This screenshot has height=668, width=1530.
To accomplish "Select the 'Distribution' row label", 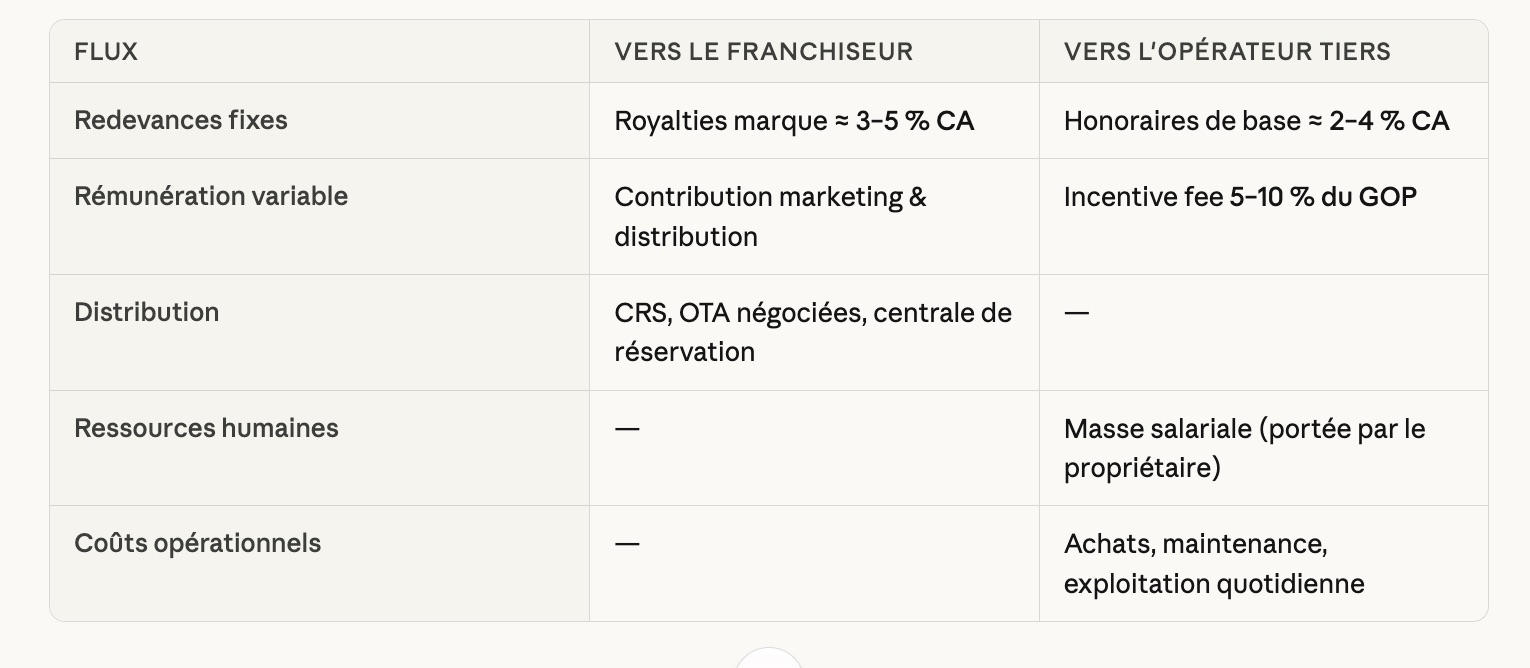I will click(x=146, y=312).
